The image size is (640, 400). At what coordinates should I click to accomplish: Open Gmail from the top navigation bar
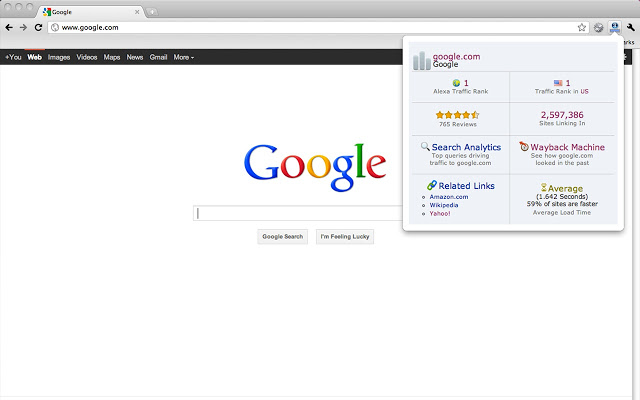point(158,57)
